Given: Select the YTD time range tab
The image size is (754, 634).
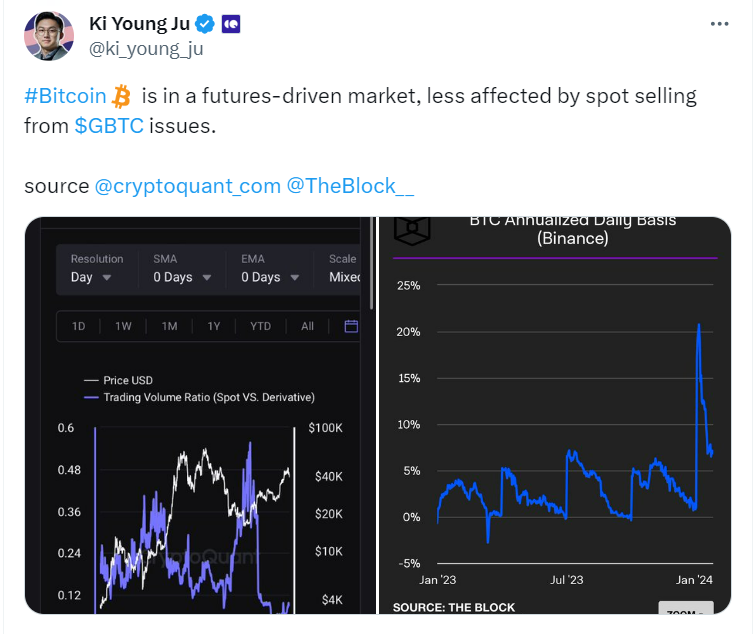Looking at the screenshot, I should (x=260, y=326).
